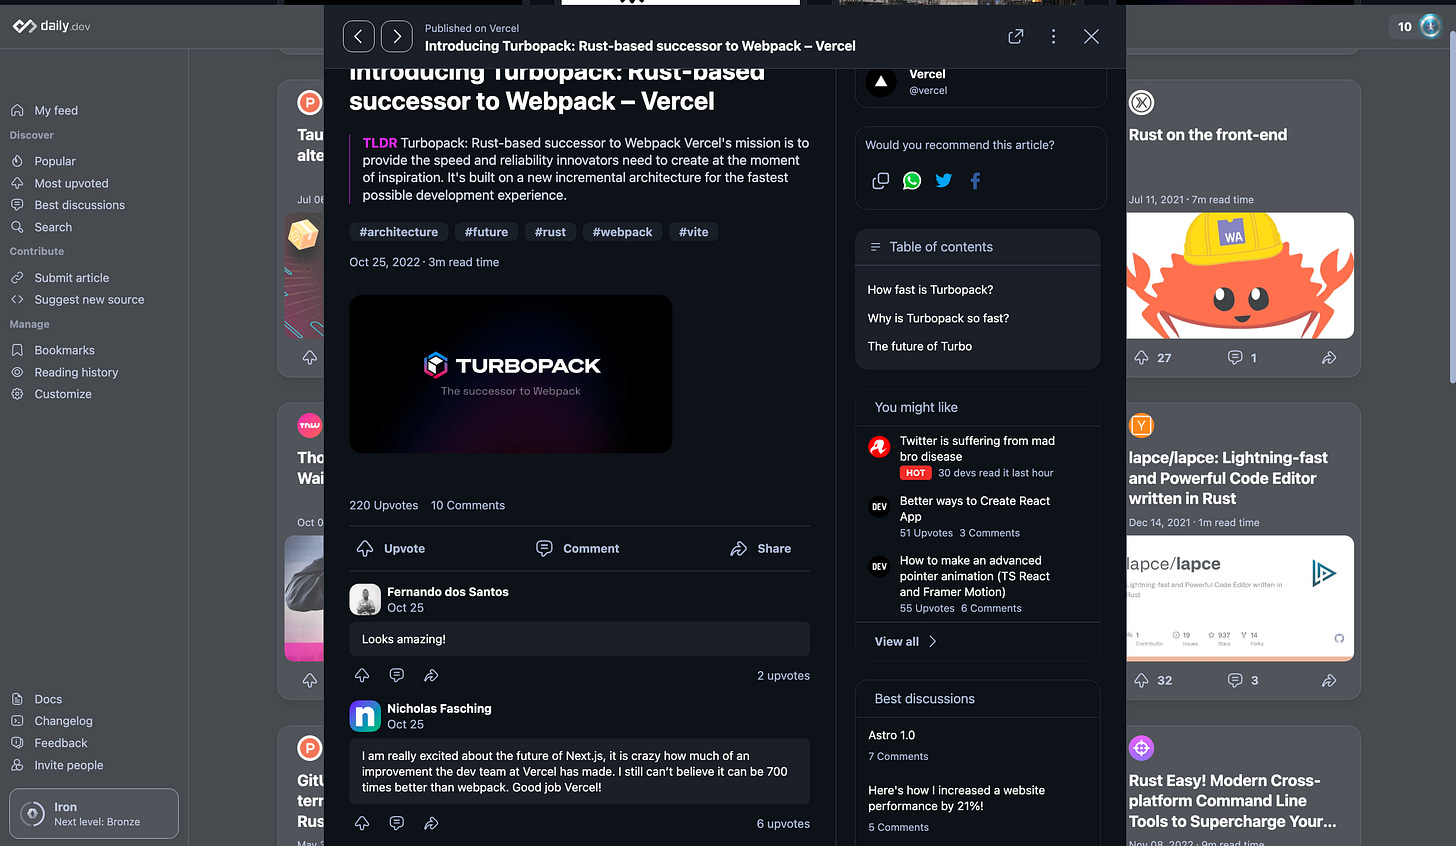This screenshot has width=1456, height=846.
Task: Select Invite people in the sidebar
Action: pos(69,766)
